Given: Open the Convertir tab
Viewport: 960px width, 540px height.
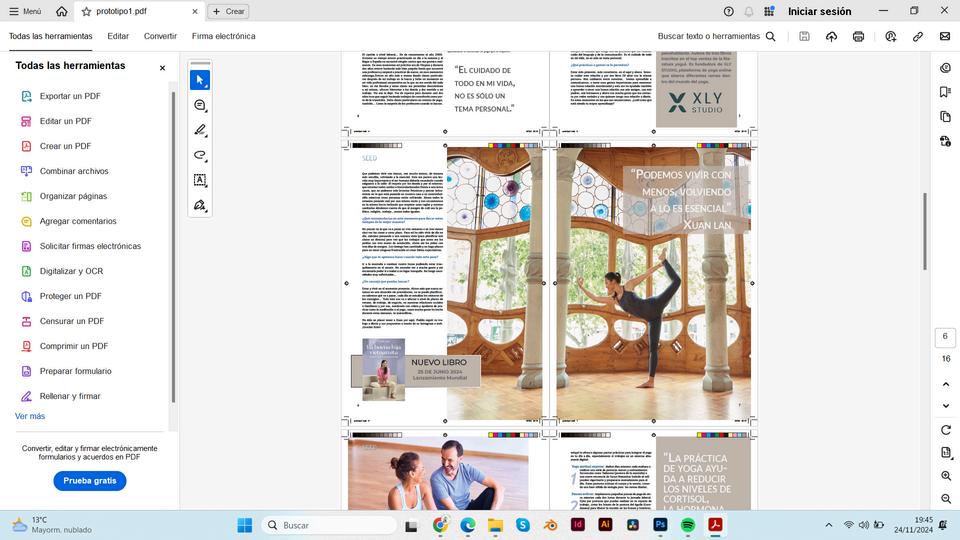Looking at the screenshot, I should click(x=160, y=36).
